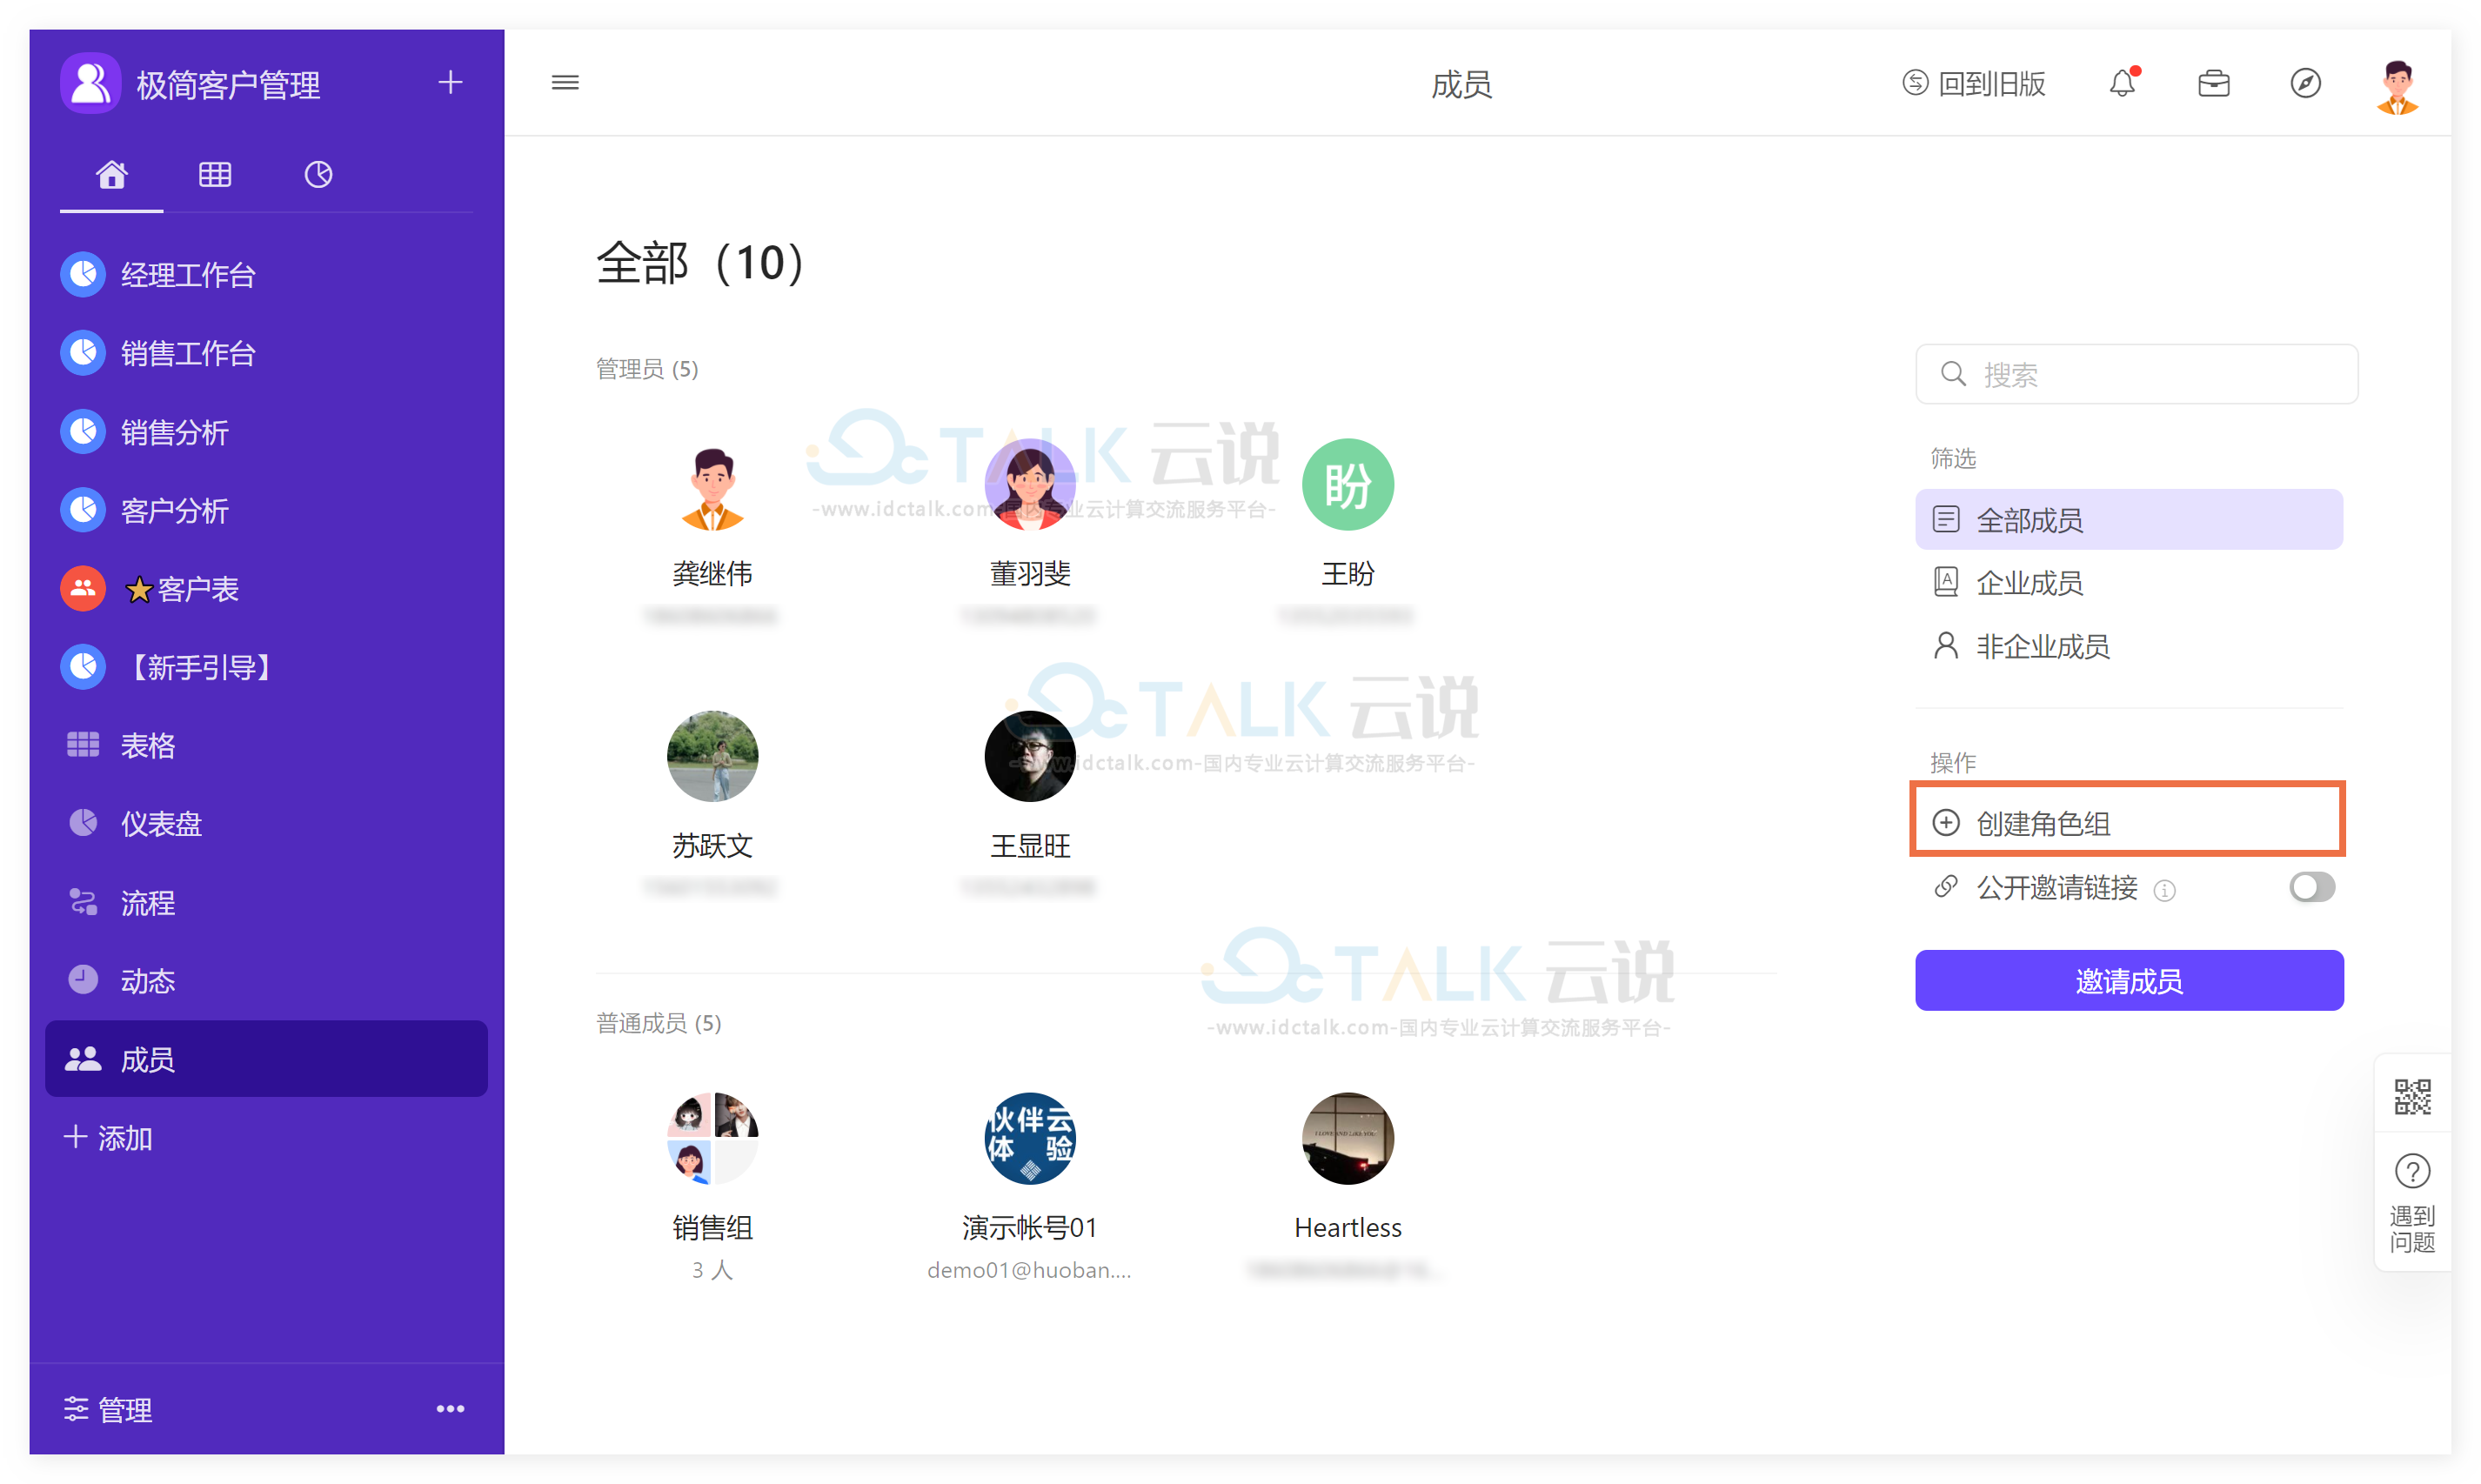Click the member search input field
2481x1484 pixels.
(x=2135, y=375)
